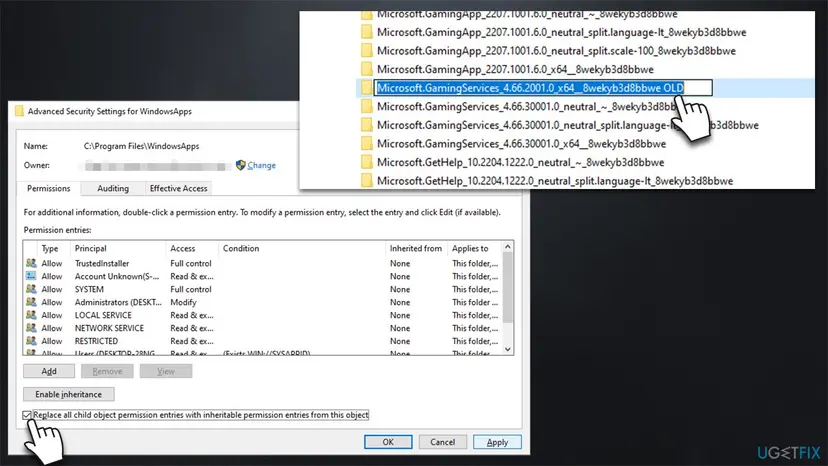Viewport: 828px width, 466px height.
Task: Click folder icon of GamingApp language-lt entry
Action: pyautogui.click(x=366, y=32)
